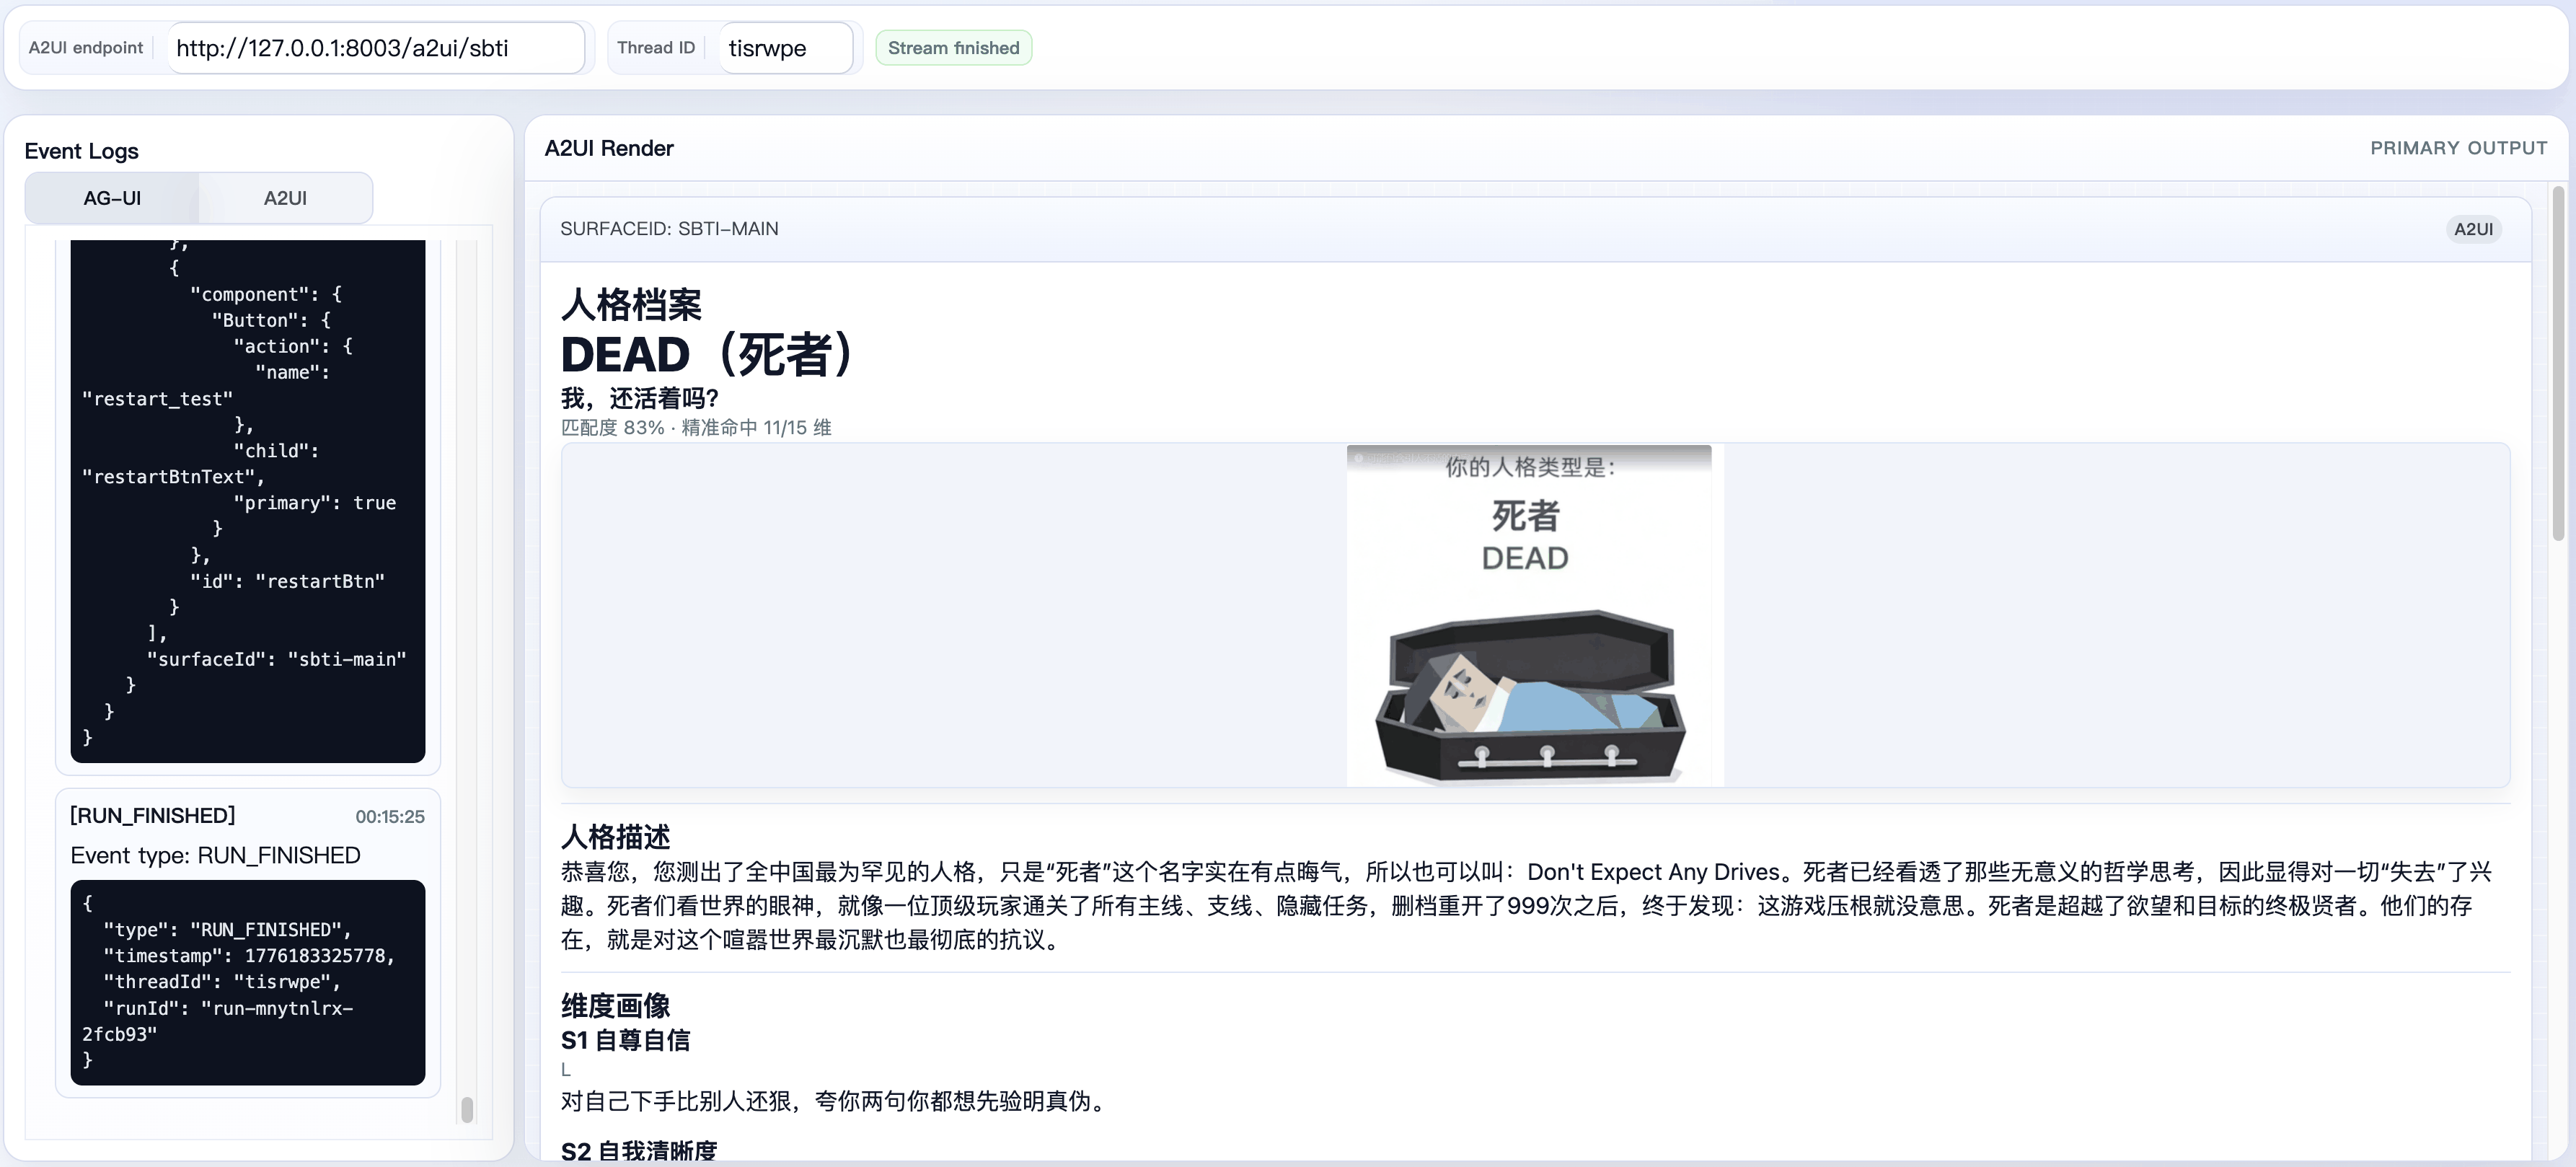
Task: Click the S1 自尊自信 dimension heading
Action: point(625,1040)
